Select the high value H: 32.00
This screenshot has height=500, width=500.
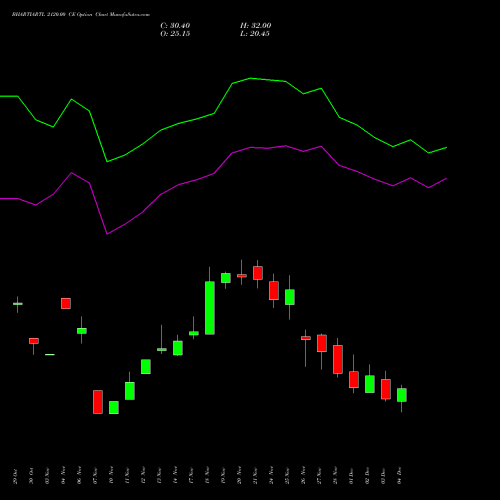pos(255,26)
